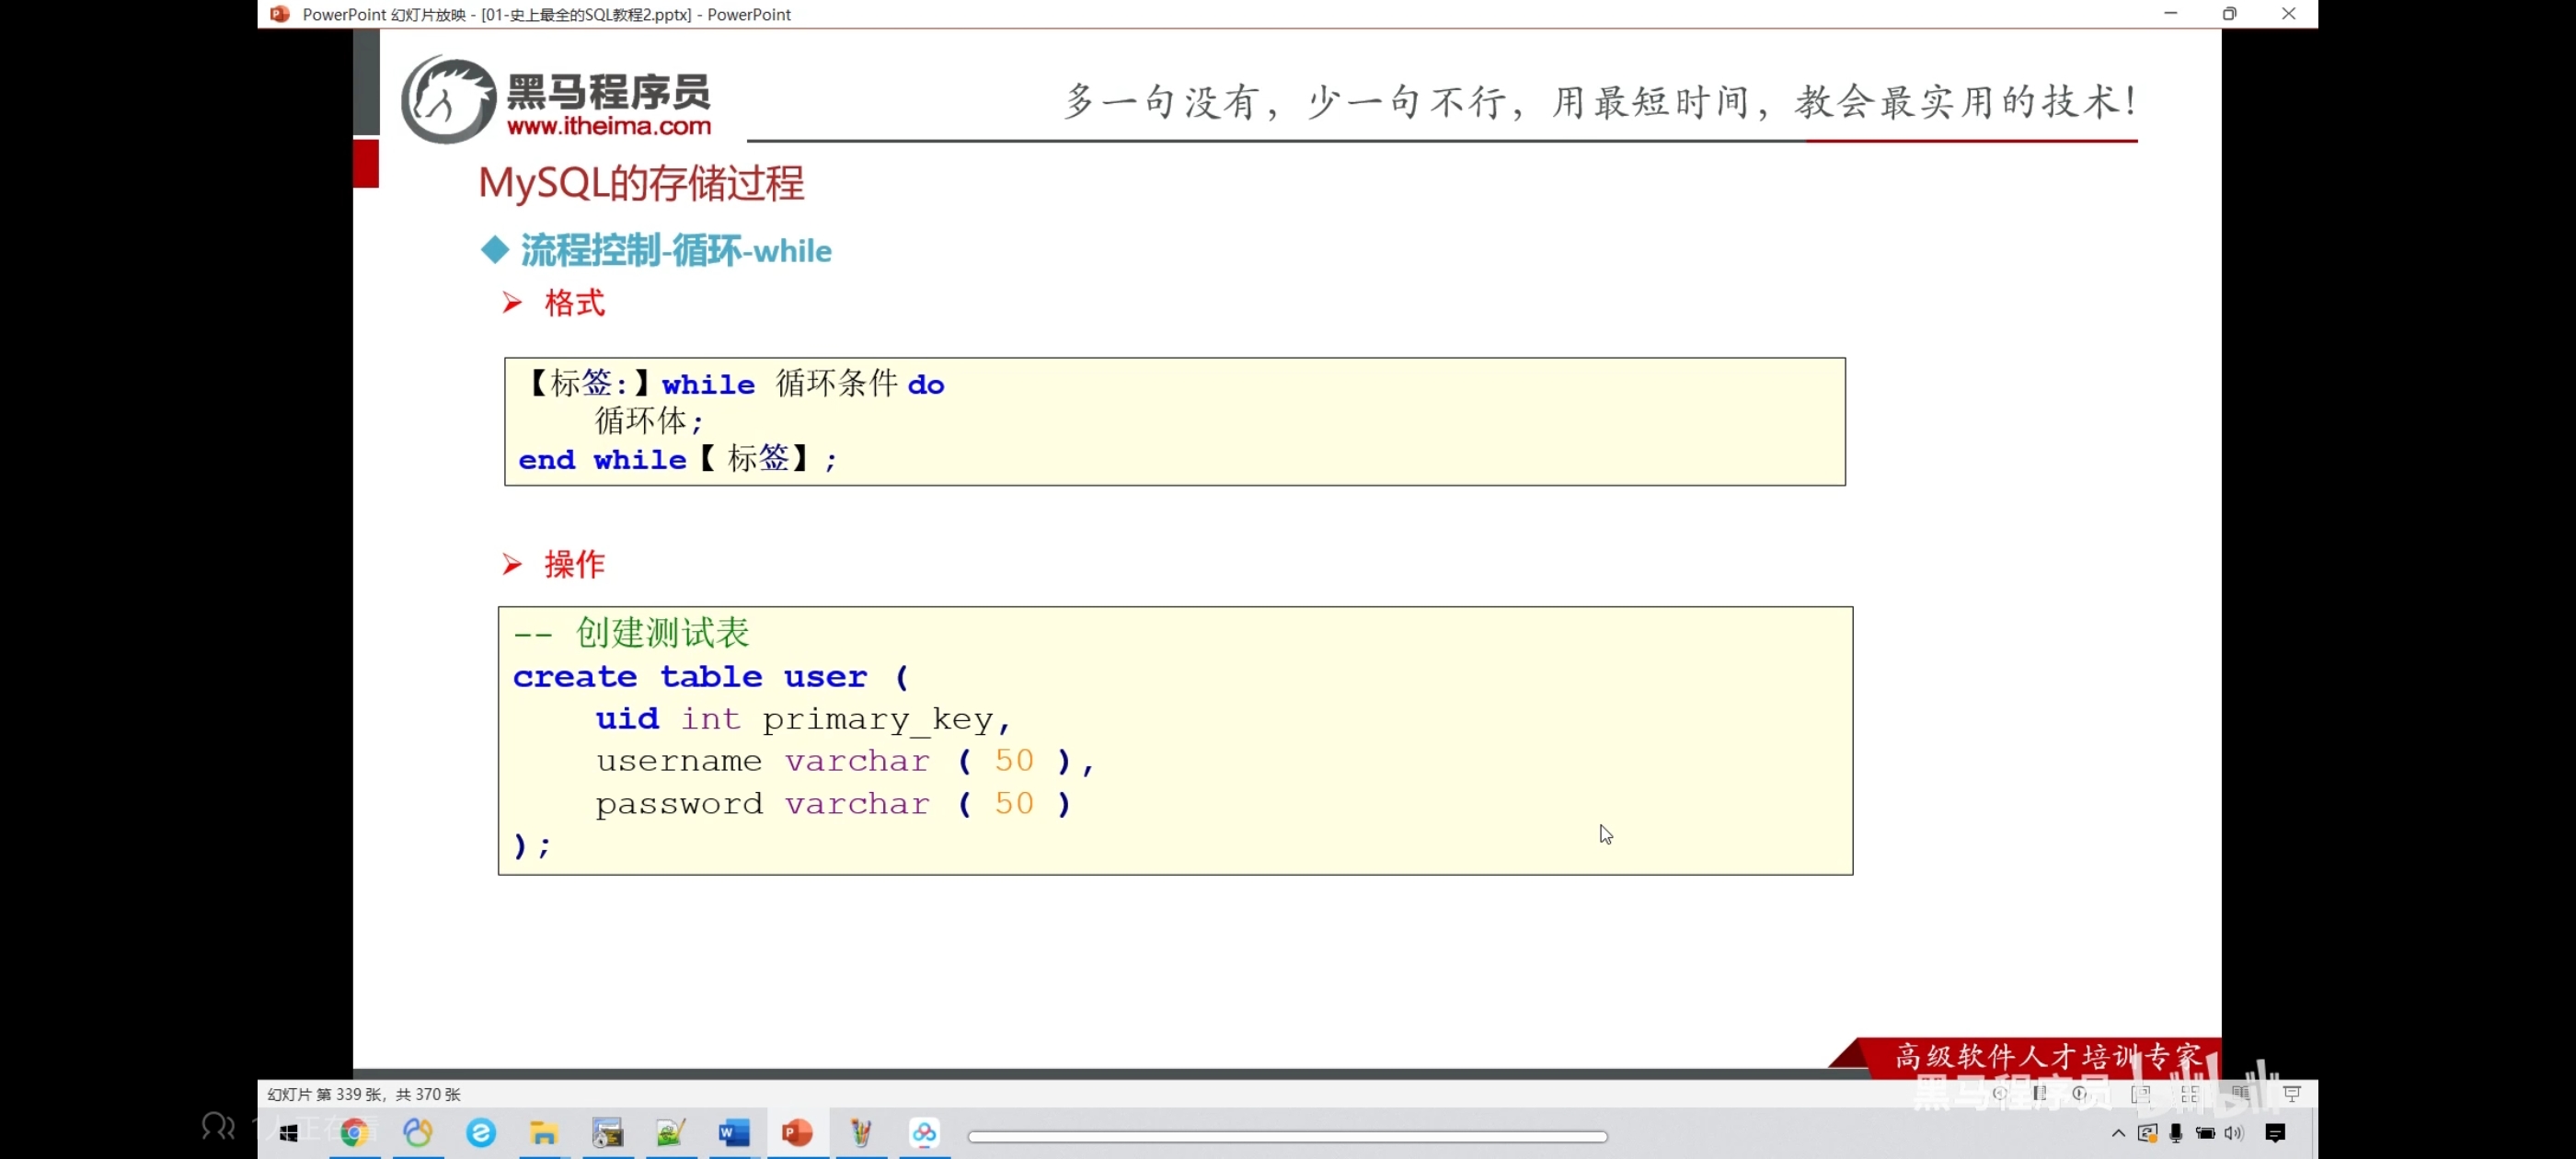Screen dimensions: 2576x1159
Task: Open the slide list menu icon
Action: coord(2040,1094)
